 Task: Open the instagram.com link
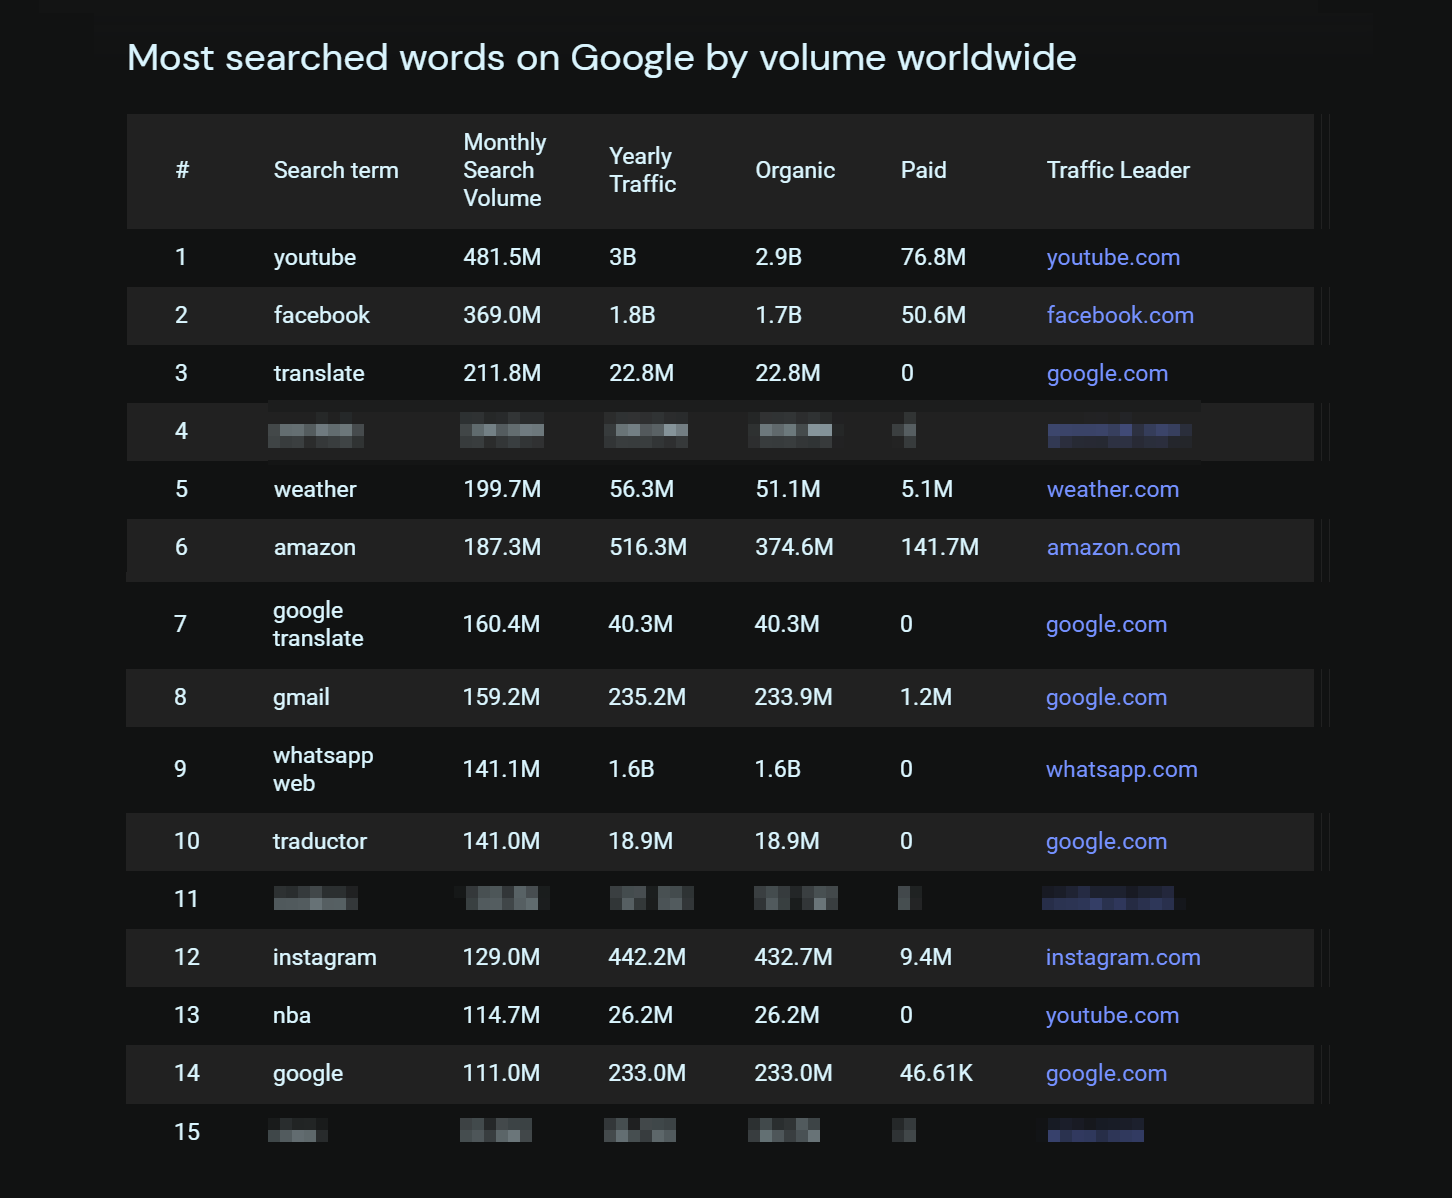[x=1122, y=957]
